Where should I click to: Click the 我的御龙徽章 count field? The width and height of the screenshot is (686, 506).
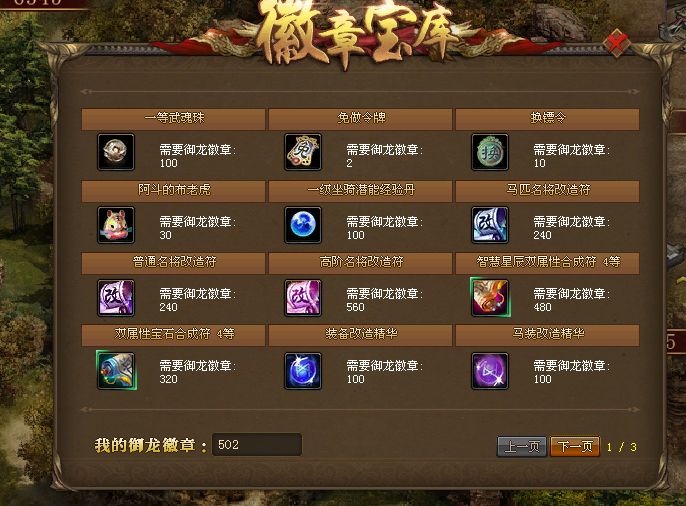coord(257,445)
